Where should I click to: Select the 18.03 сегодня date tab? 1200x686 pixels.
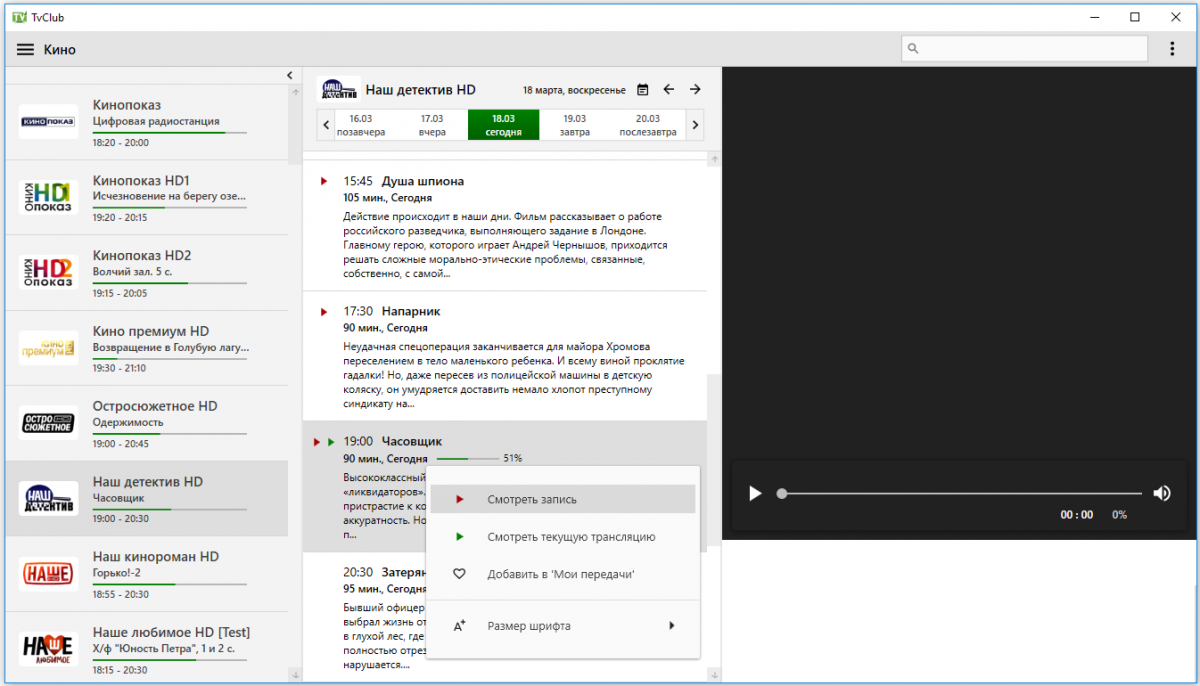coord(503,125)
